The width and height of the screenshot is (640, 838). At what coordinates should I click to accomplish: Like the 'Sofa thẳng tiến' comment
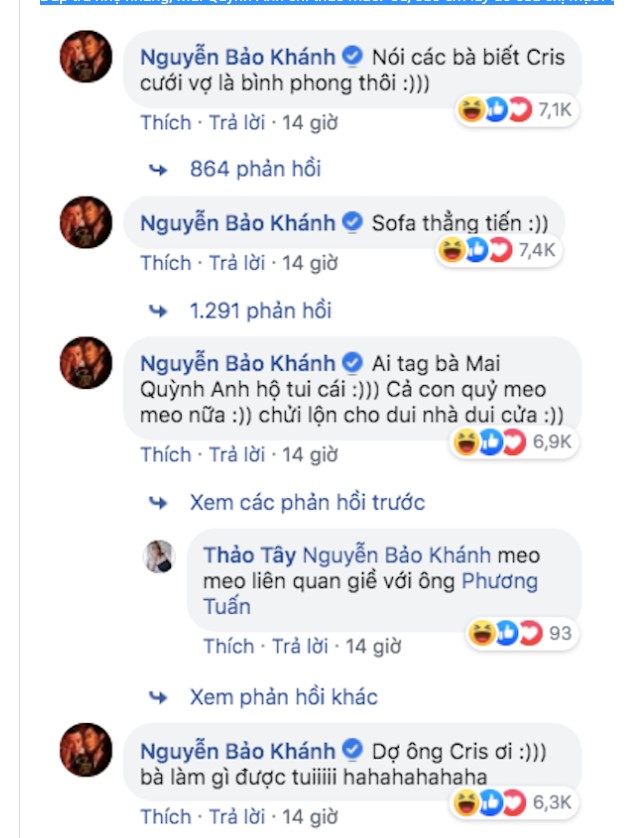(165, 263)
